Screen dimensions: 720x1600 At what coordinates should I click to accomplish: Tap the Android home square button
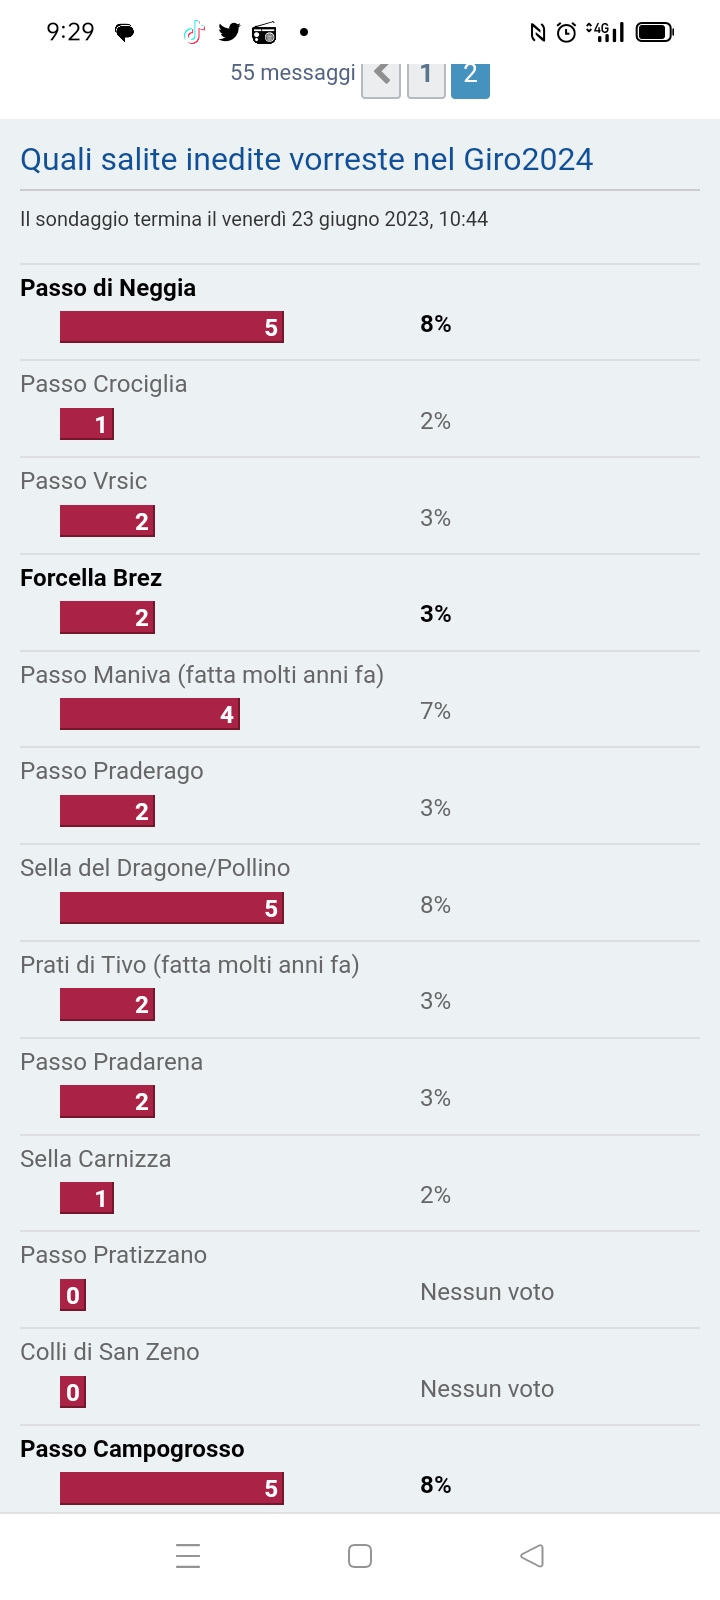tap(360, 1556)
